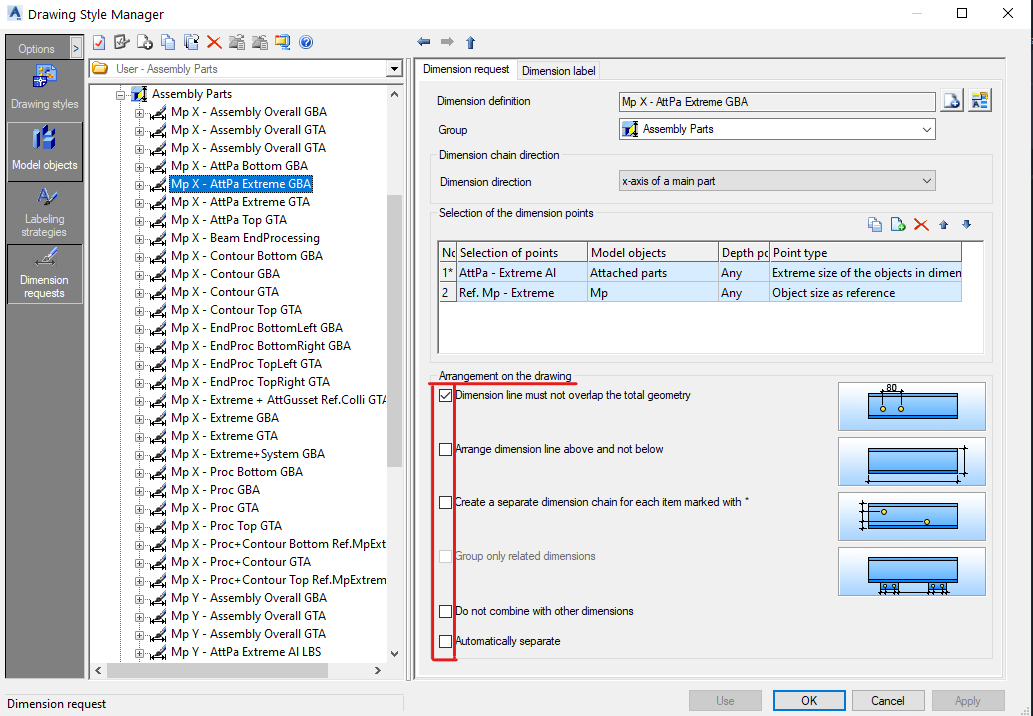
Task: Toggle 'Dimension line must not overlap the total geometry'
Action: [445, 395]
